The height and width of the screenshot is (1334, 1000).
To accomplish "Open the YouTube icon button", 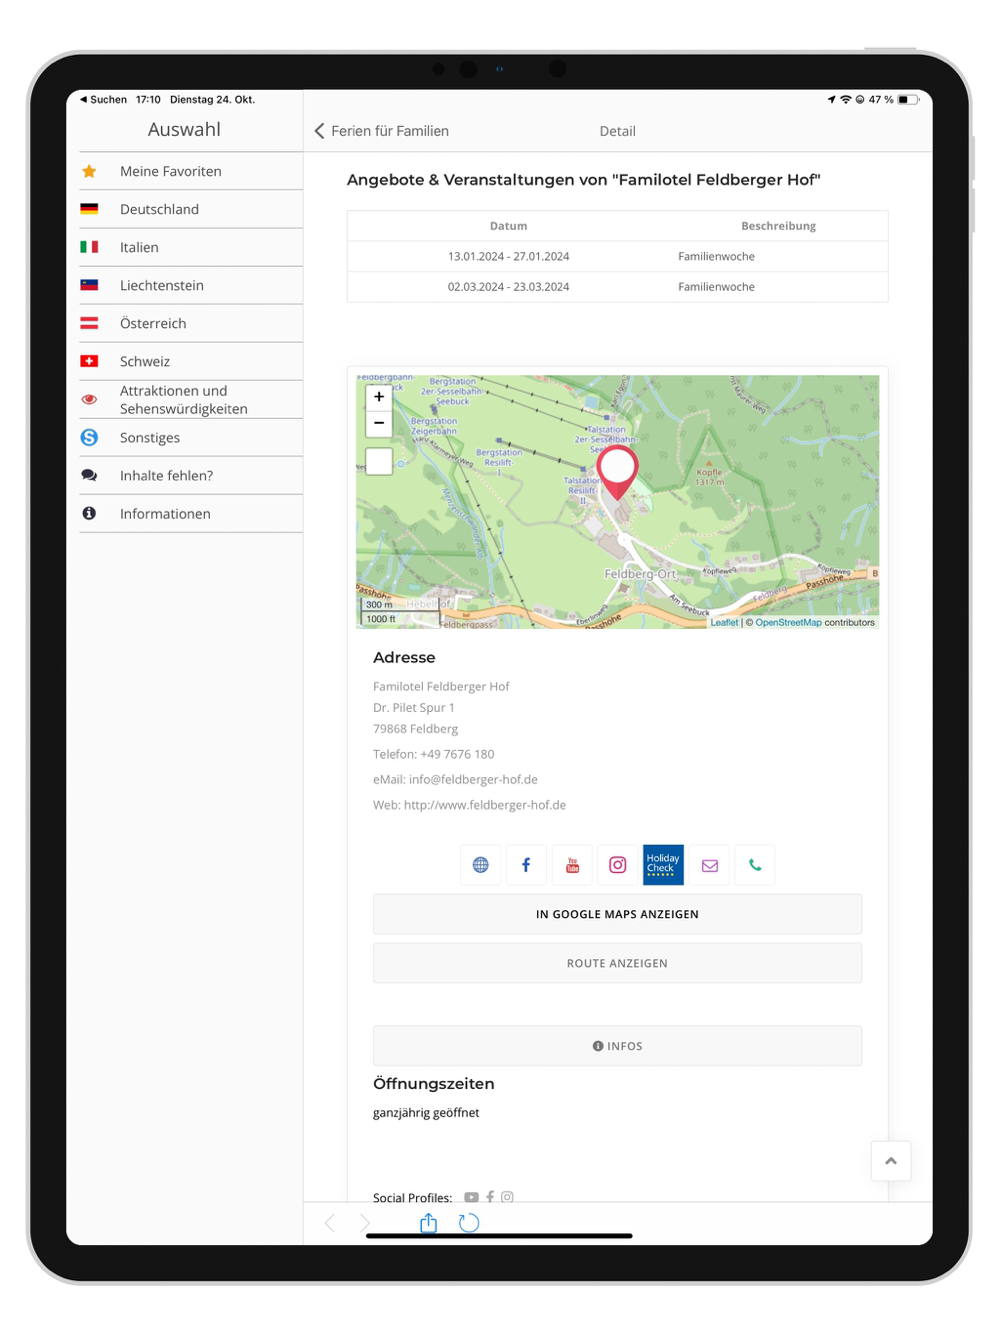I will (x=572, y=865).
